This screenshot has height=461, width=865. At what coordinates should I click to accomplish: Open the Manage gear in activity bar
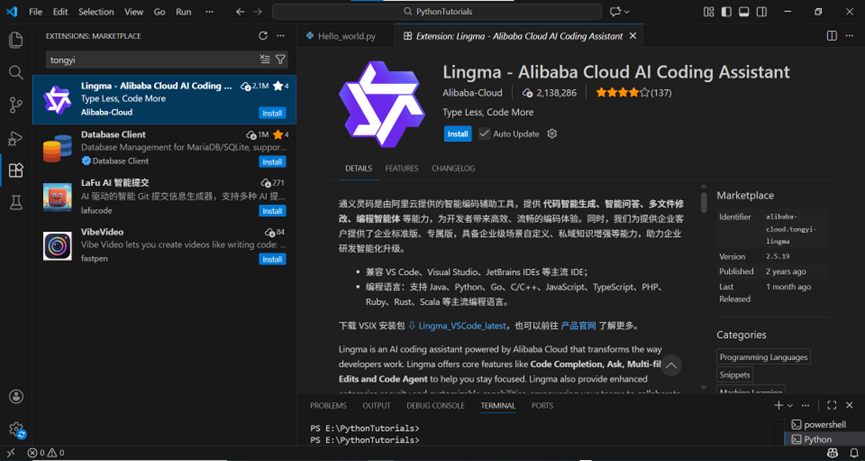pos(16,429)
